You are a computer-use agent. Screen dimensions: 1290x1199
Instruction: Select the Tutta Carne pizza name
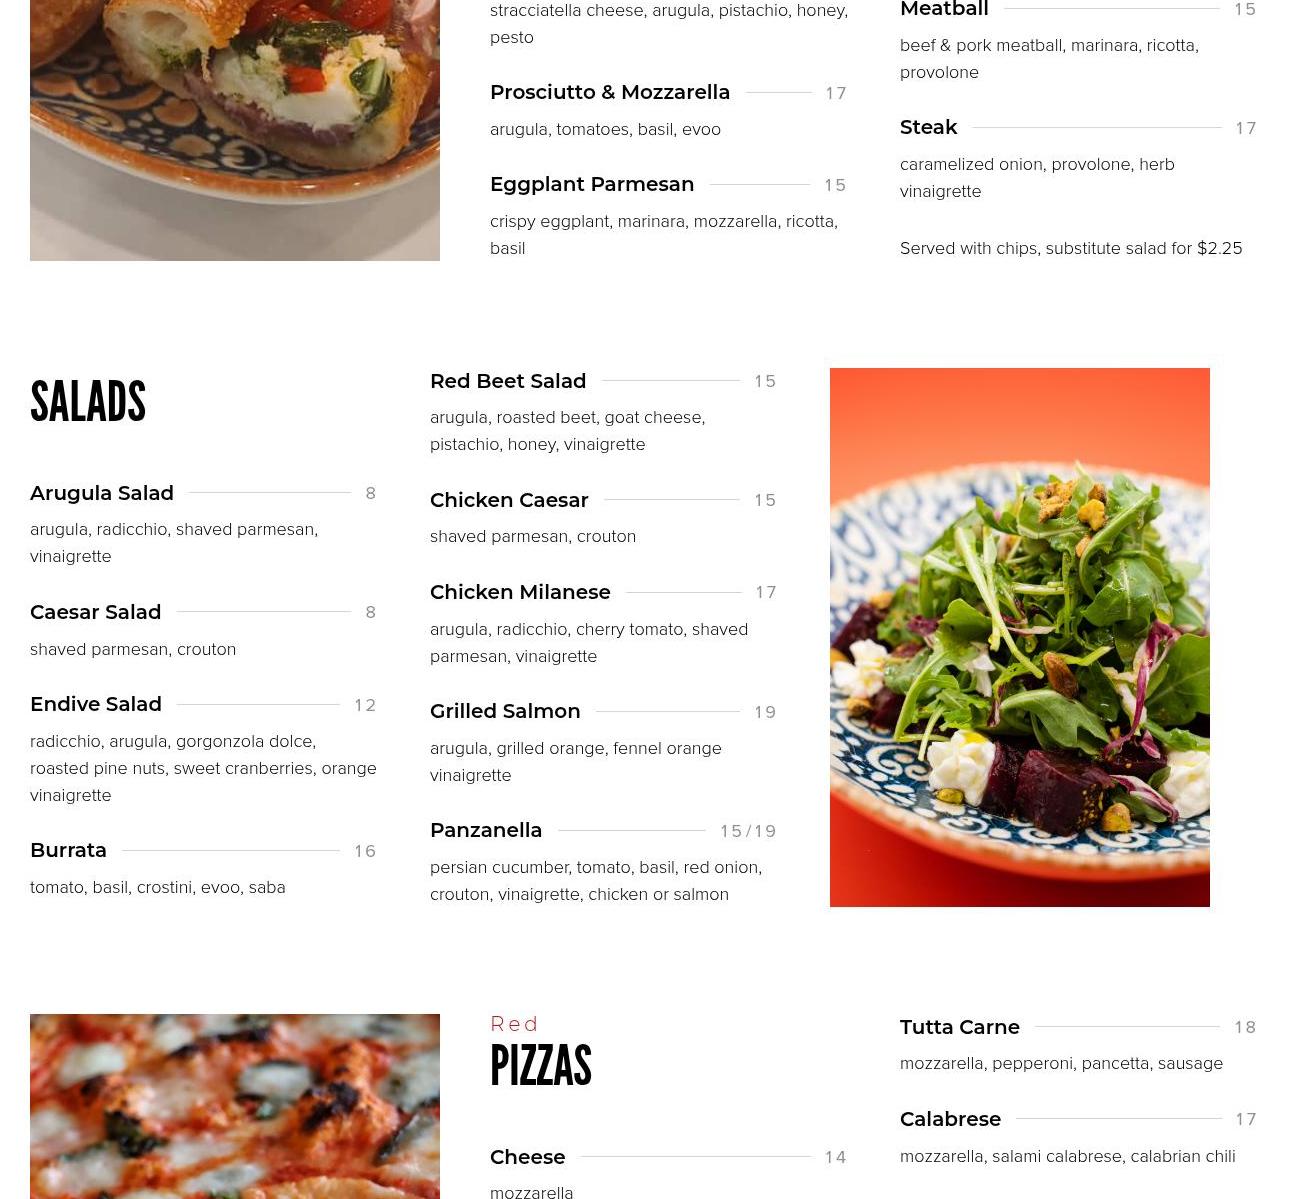pyautogui.click(x=960, y=1027)
